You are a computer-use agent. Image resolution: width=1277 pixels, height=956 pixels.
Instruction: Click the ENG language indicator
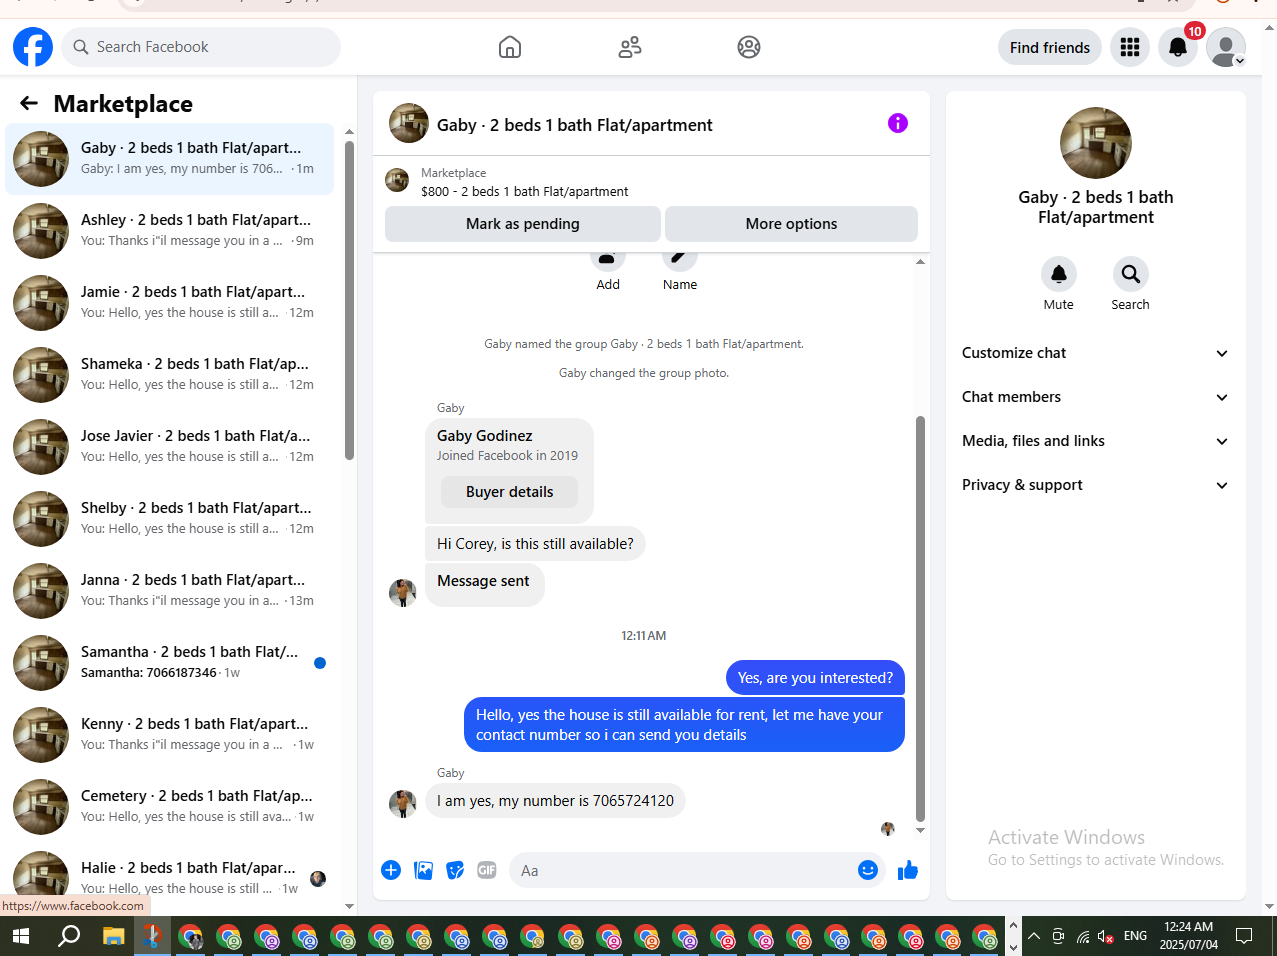1135,936
